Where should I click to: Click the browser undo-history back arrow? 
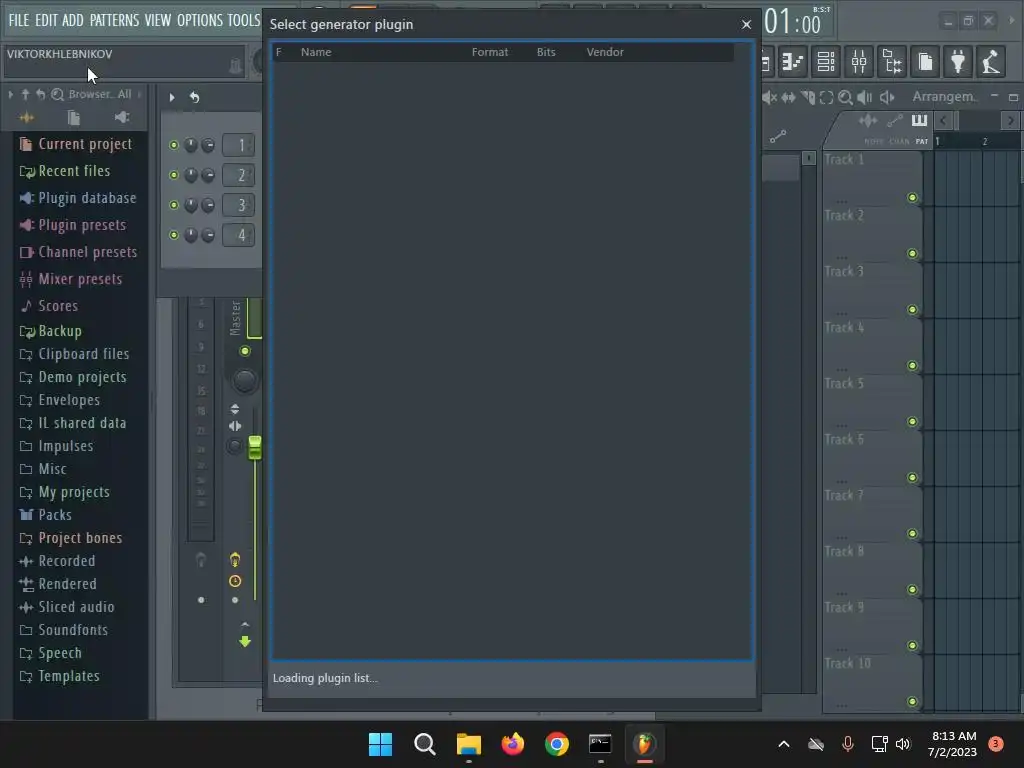tap(40, 94)
